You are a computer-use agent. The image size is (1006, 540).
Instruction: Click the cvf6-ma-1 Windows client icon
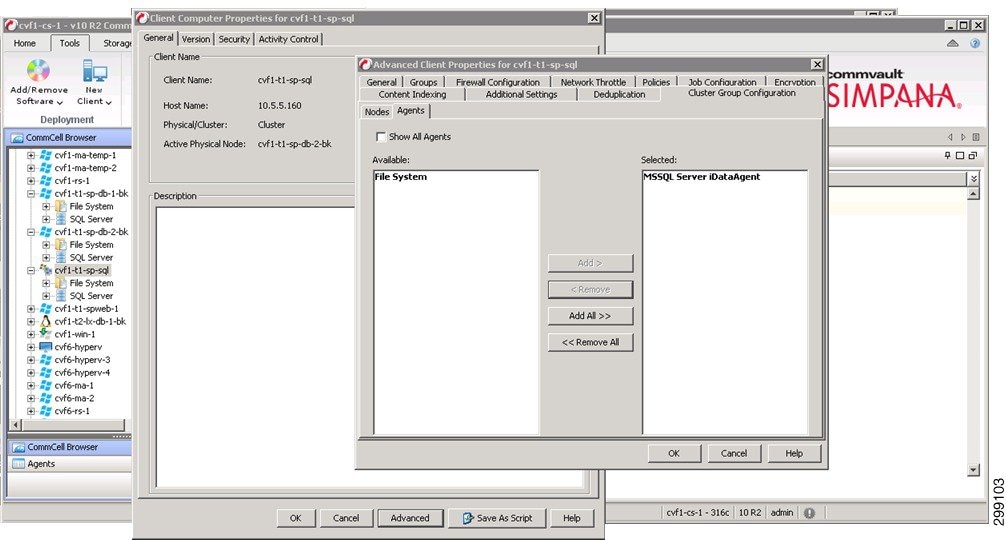coord(46,385)
